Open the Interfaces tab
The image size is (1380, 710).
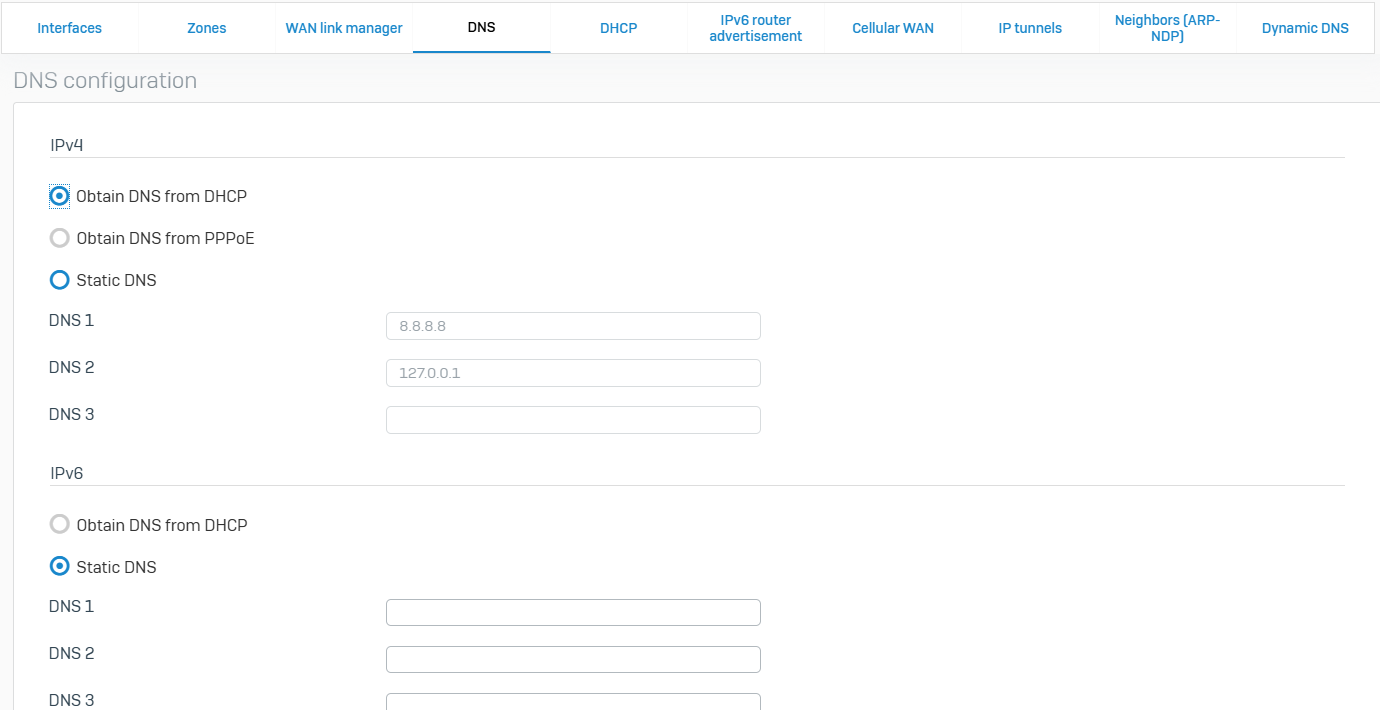pos(69,28)
